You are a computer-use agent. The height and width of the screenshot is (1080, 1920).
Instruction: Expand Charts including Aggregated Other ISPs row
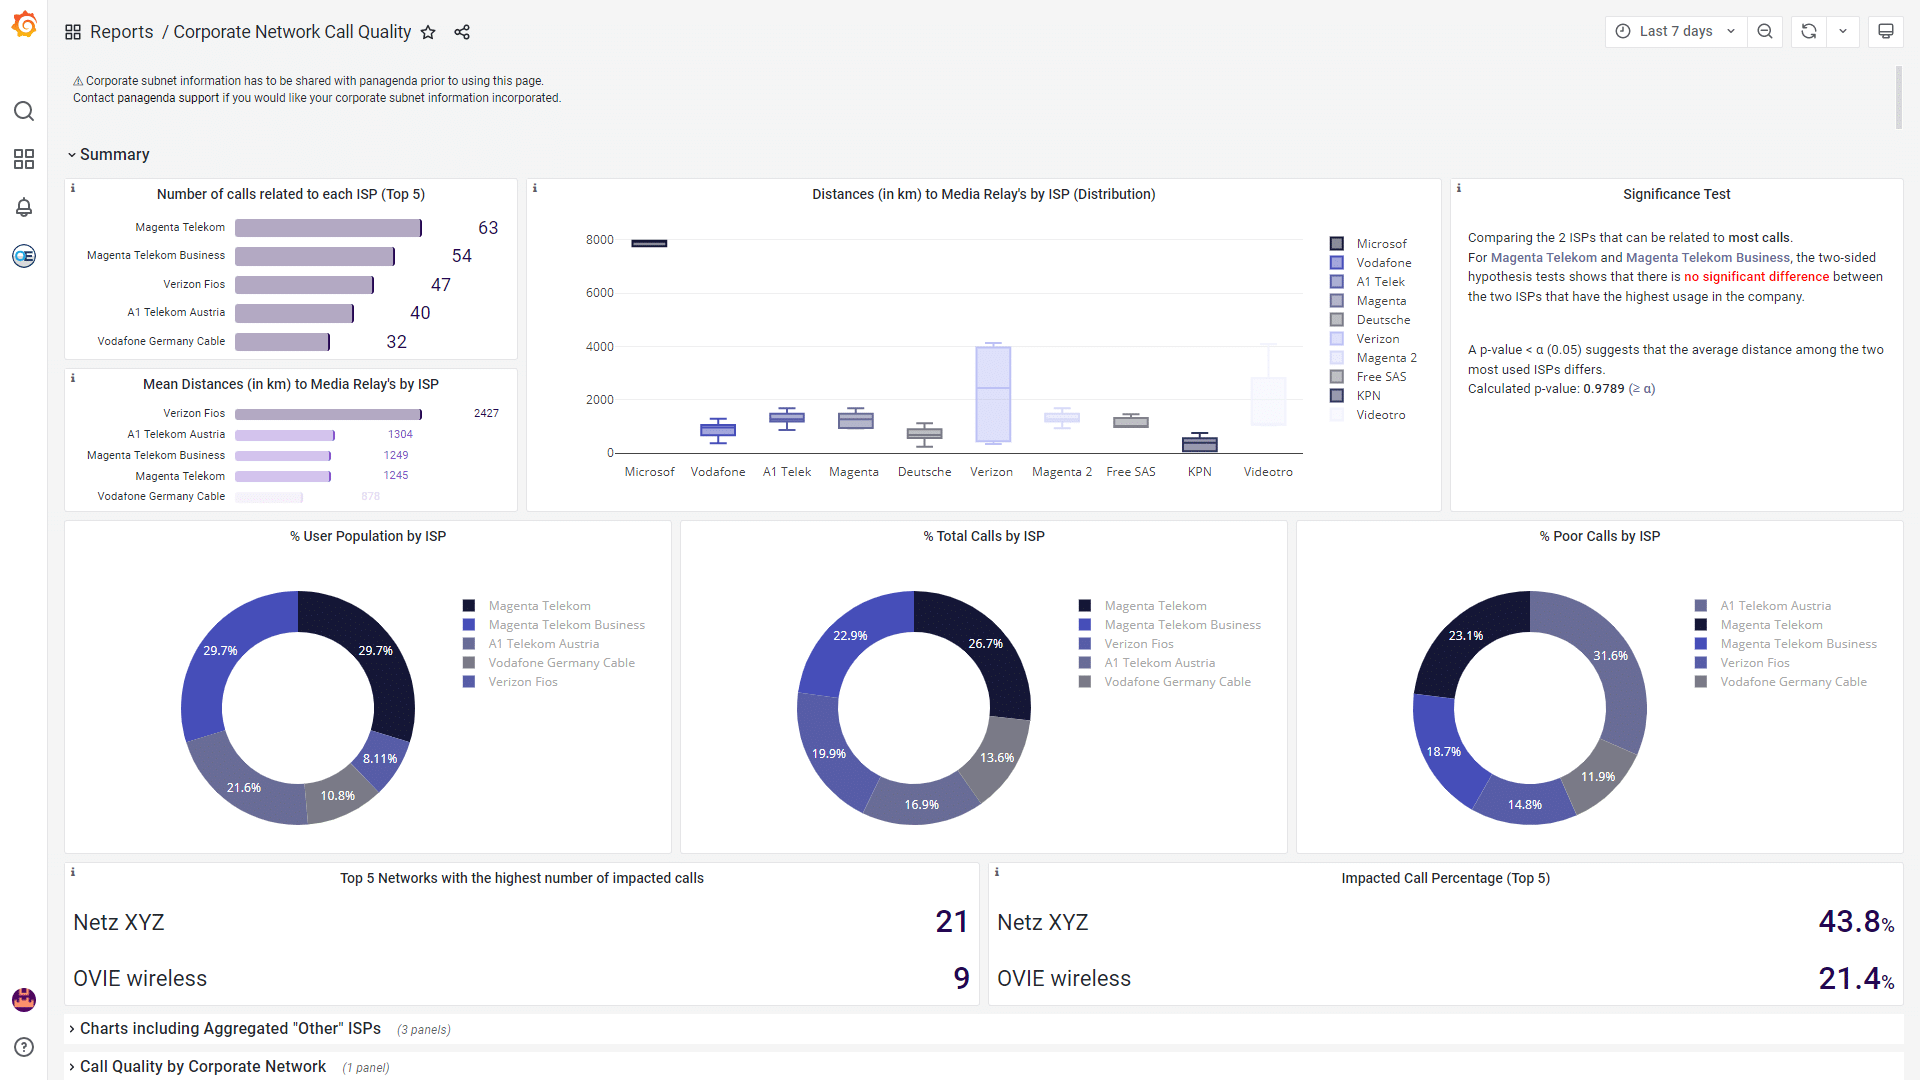point(230,1029)
